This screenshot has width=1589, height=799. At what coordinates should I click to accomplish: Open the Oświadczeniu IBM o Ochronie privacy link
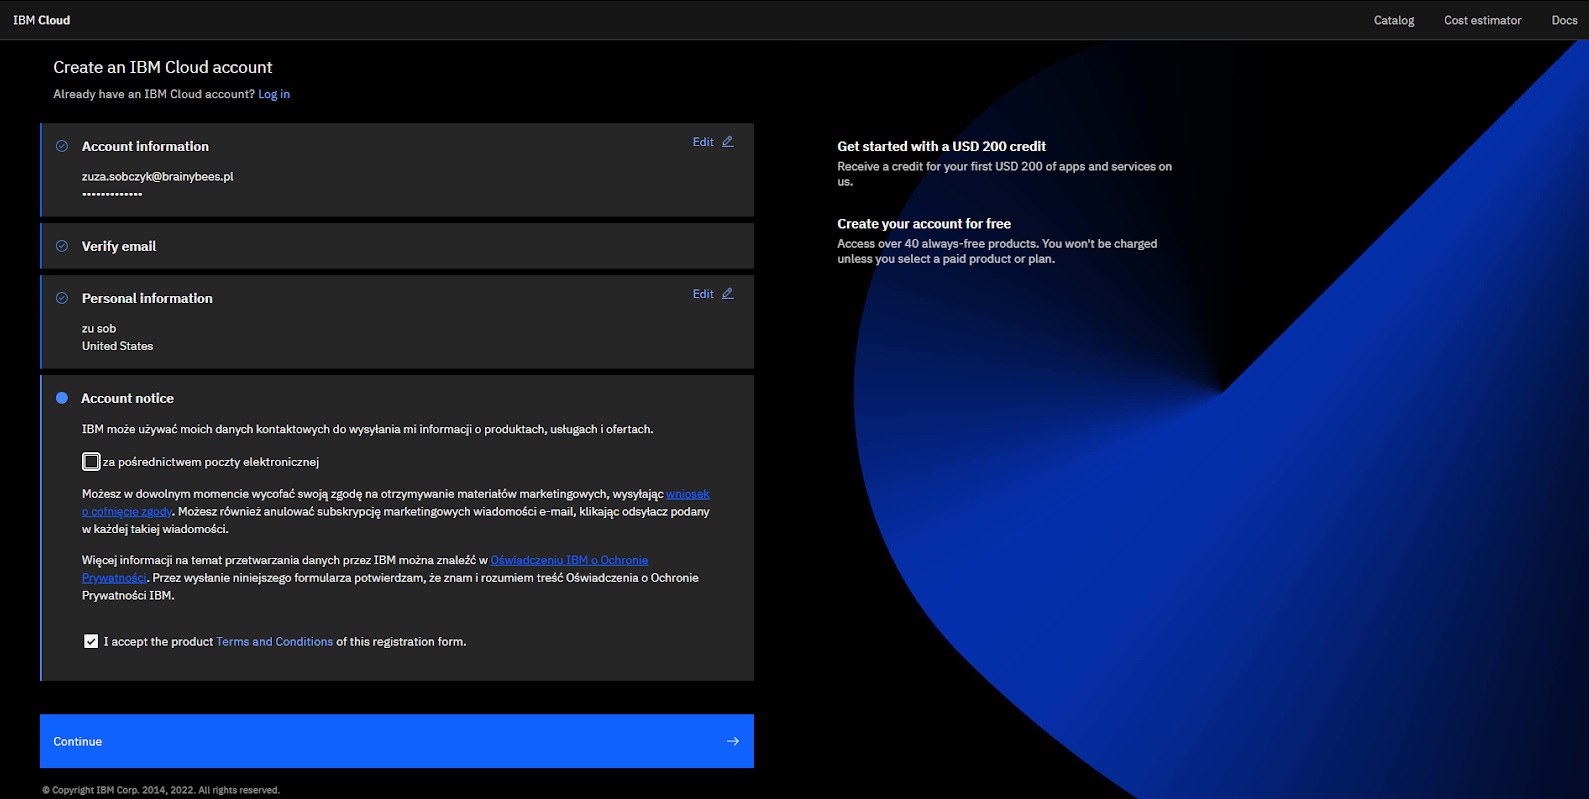pyautogui.click(x=569, y=560)
